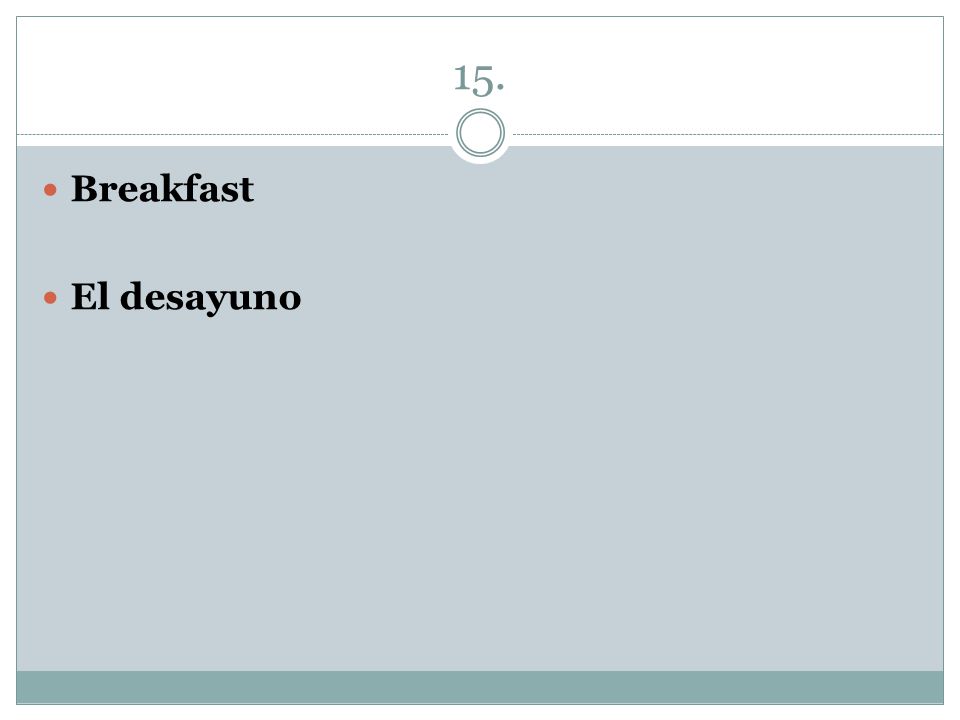Click the dashed divider line left of the circle
Image resolution: width=960 pixels, height=720 pixels.
pos(233,134)
